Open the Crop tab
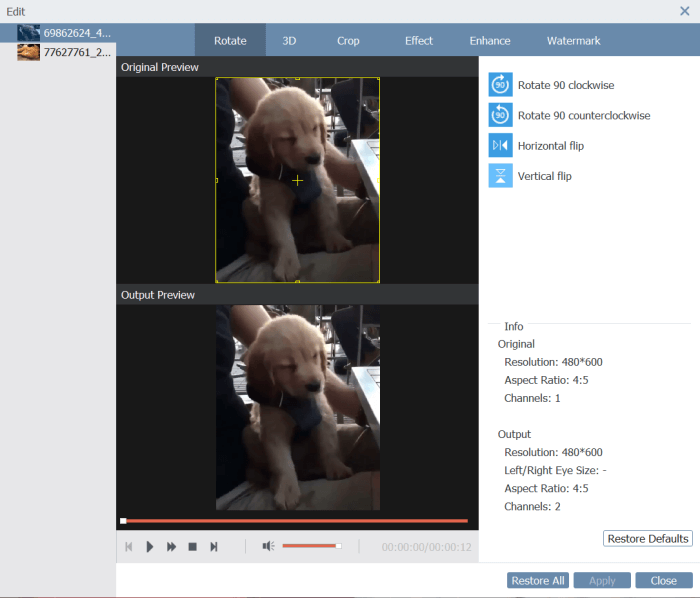 [x=348, y=41]
